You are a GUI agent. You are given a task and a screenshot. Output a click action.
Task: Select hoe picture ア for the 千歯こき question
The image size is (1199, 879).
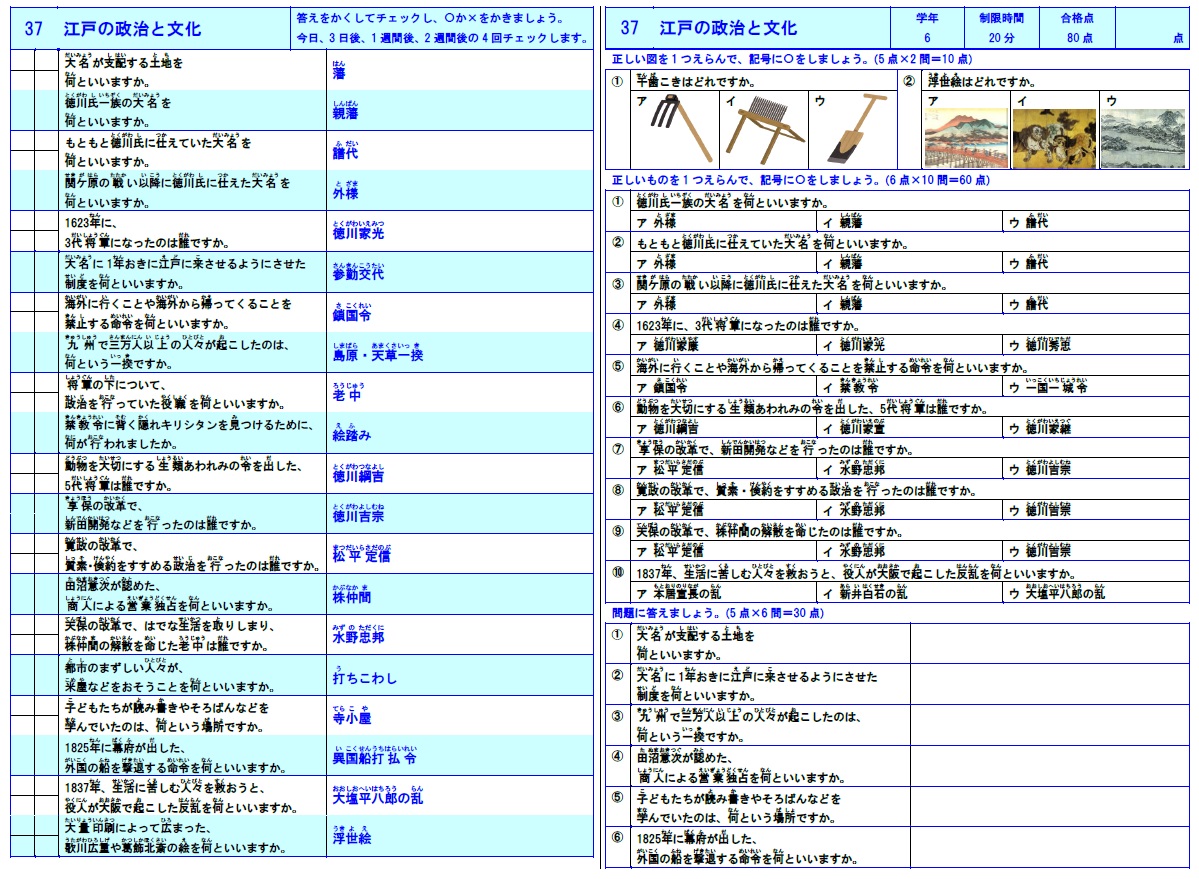coord(682,128)
